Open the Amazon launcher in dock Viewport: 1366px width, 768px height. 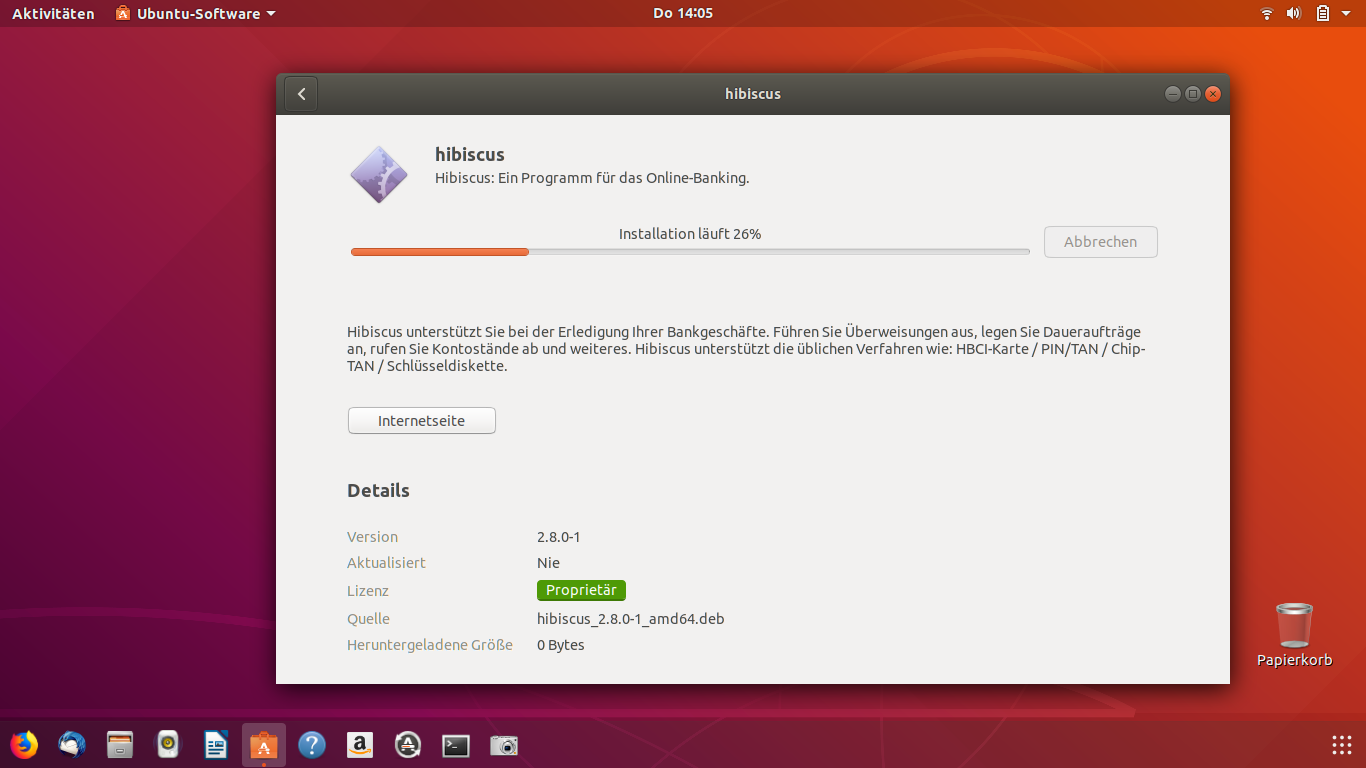pyautogui.click(x=360, y=745)
